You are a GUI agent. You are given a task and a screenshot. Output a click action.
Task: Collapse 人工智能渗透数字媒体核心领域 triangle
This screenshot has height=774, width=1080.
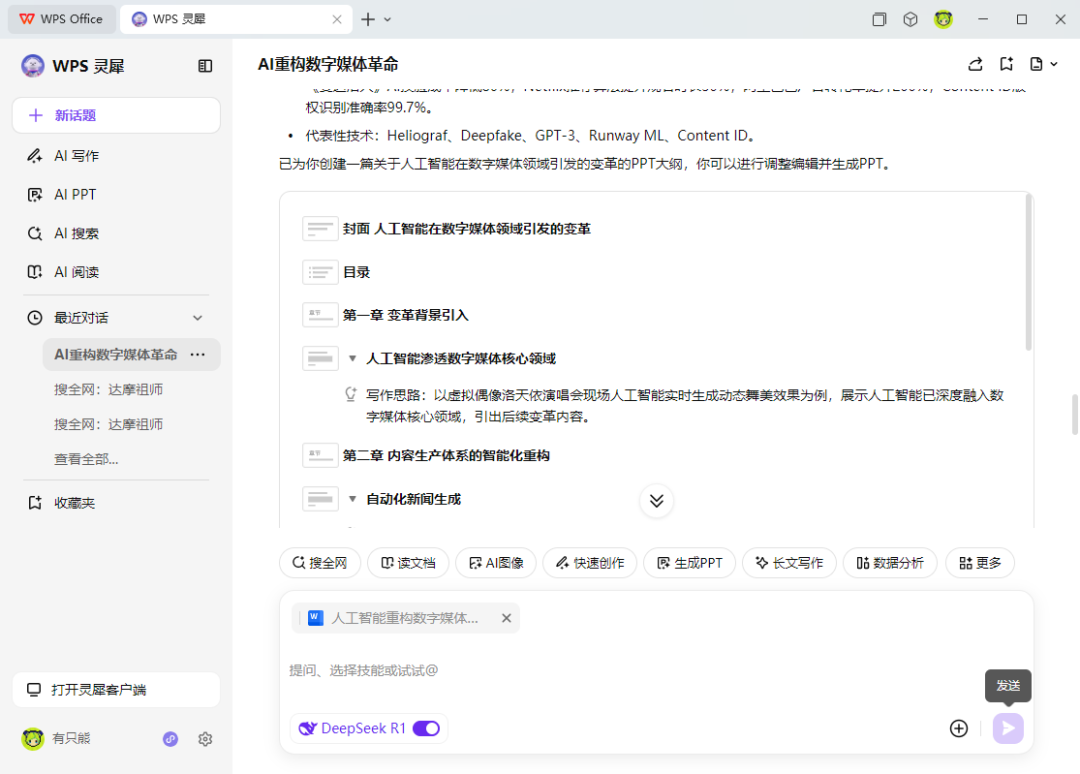pos(352,359)
